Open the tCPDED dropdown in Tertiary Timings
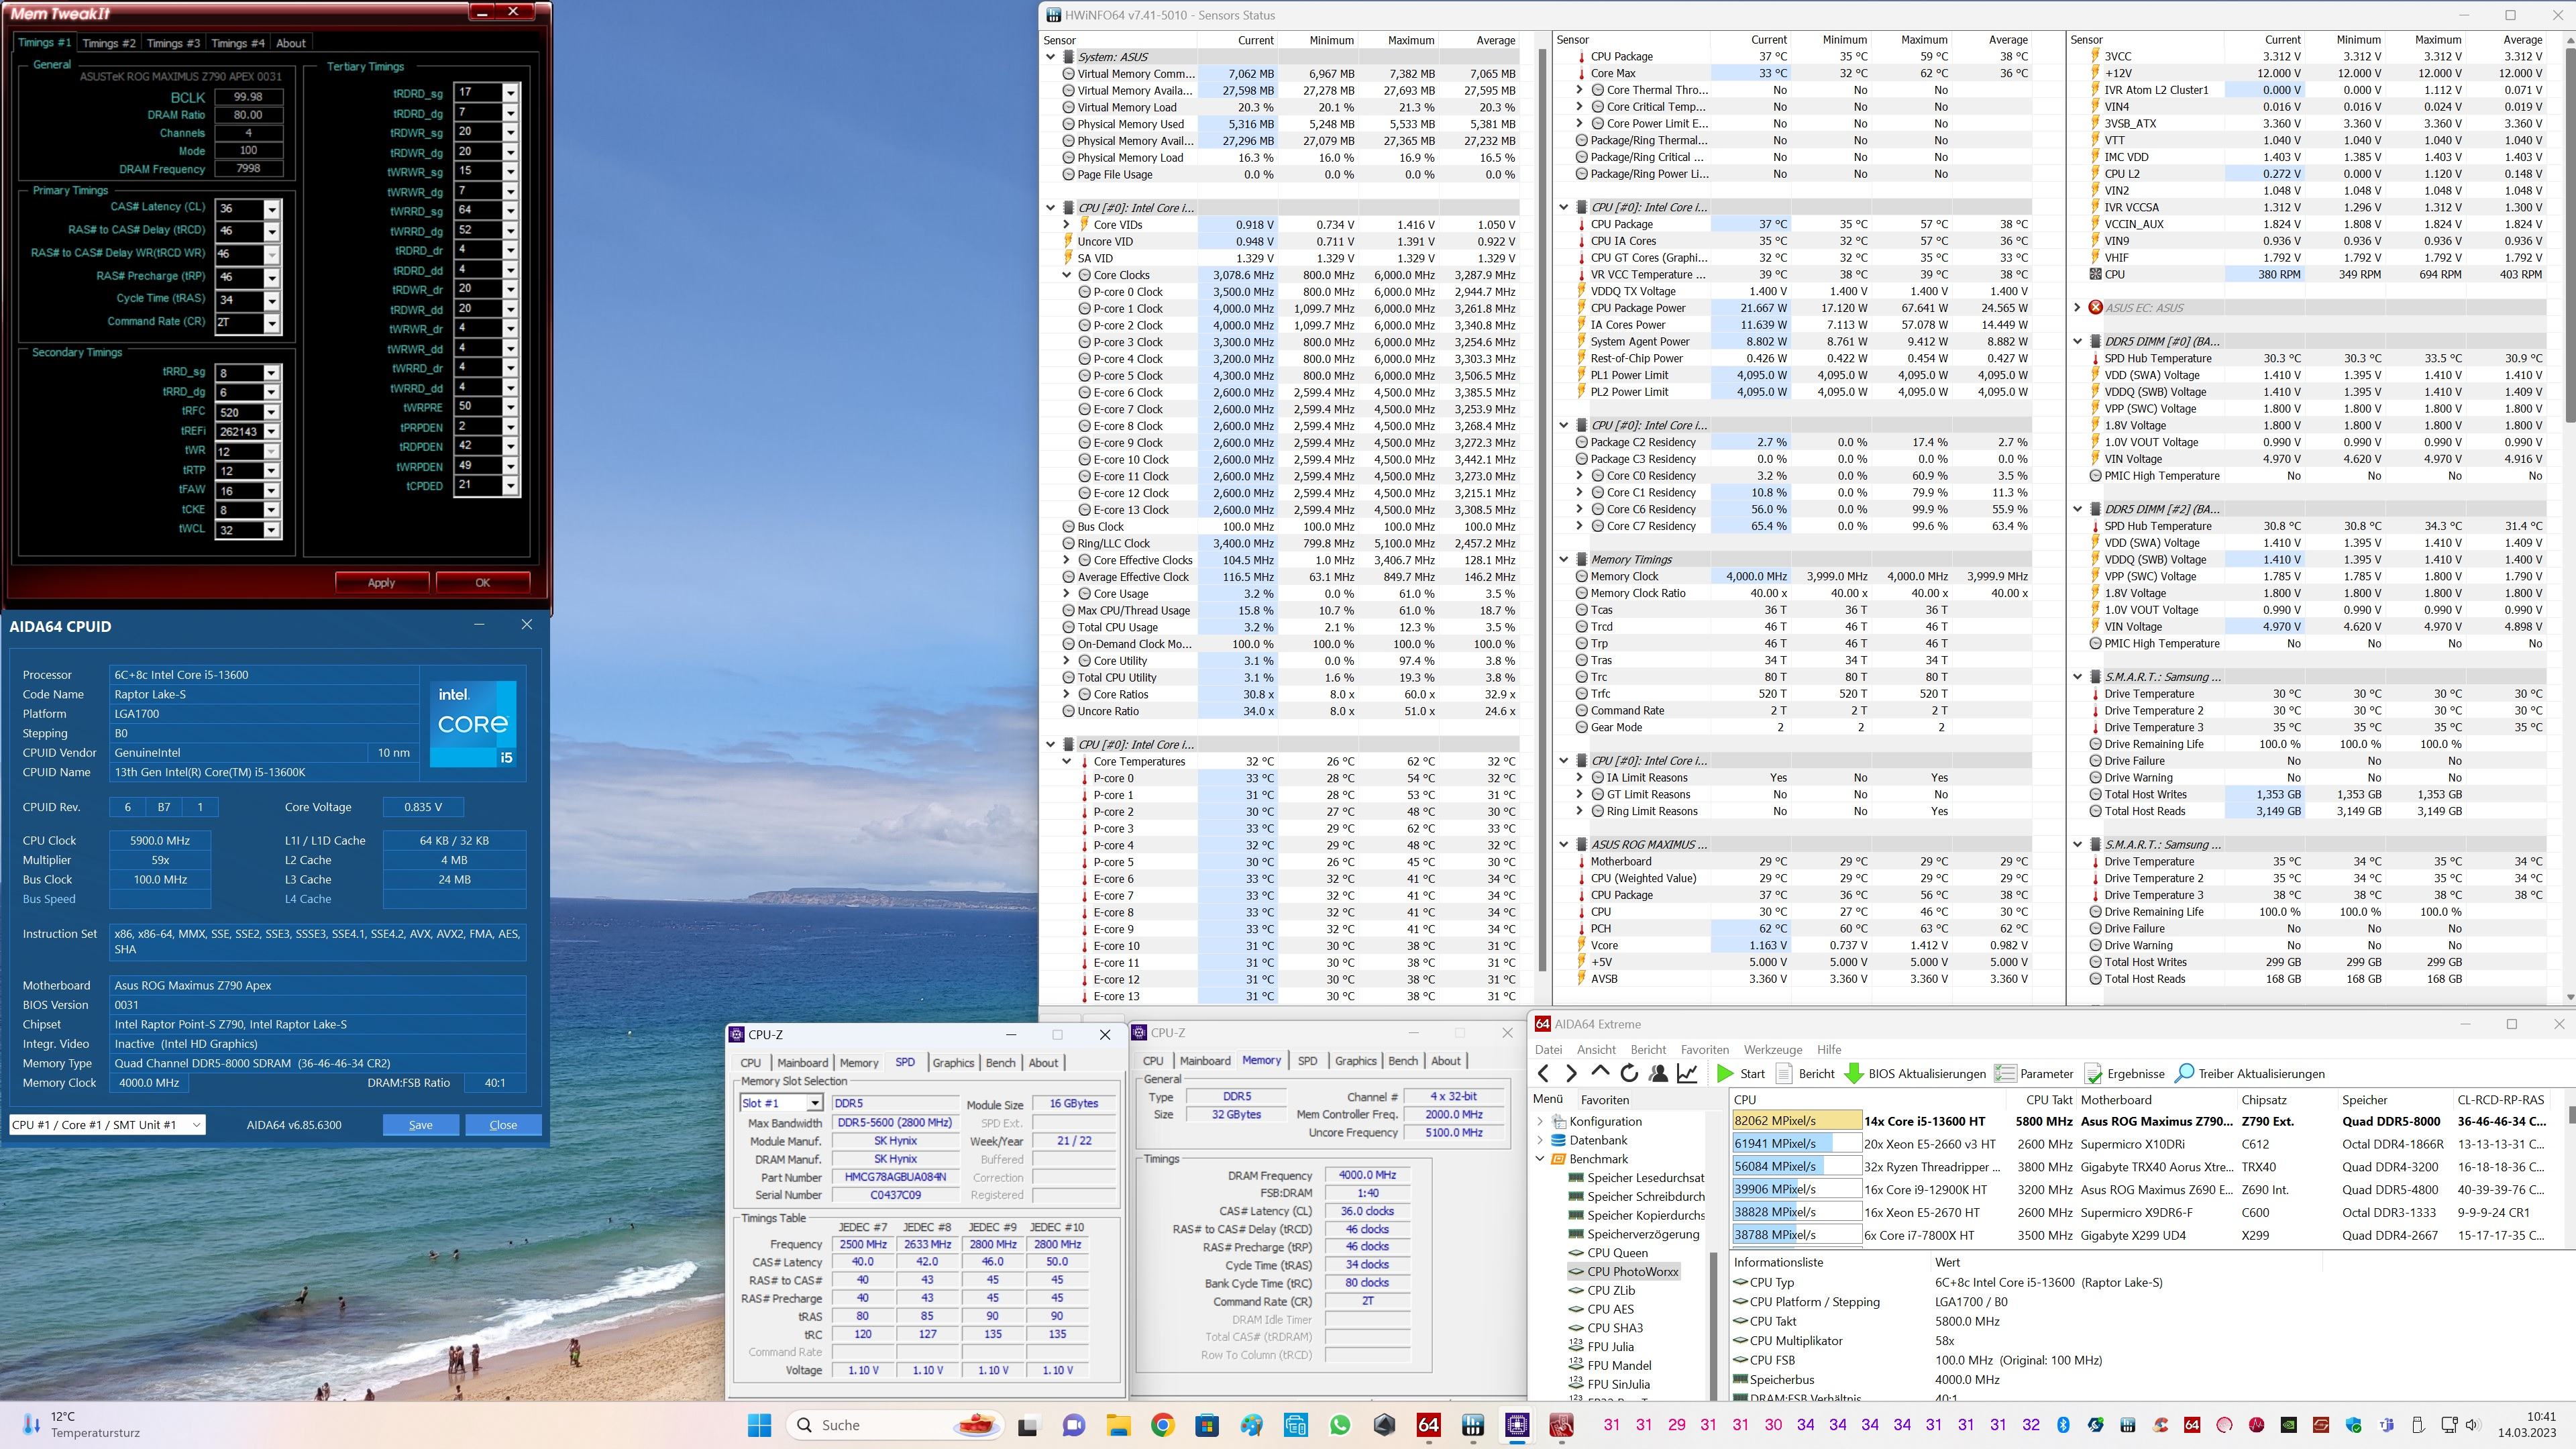The image size is (2576, 1449). [511, 486]
